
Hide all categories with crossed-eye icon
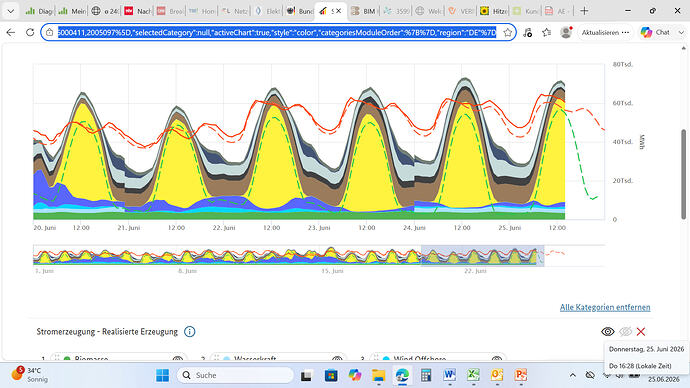(625, 332)
